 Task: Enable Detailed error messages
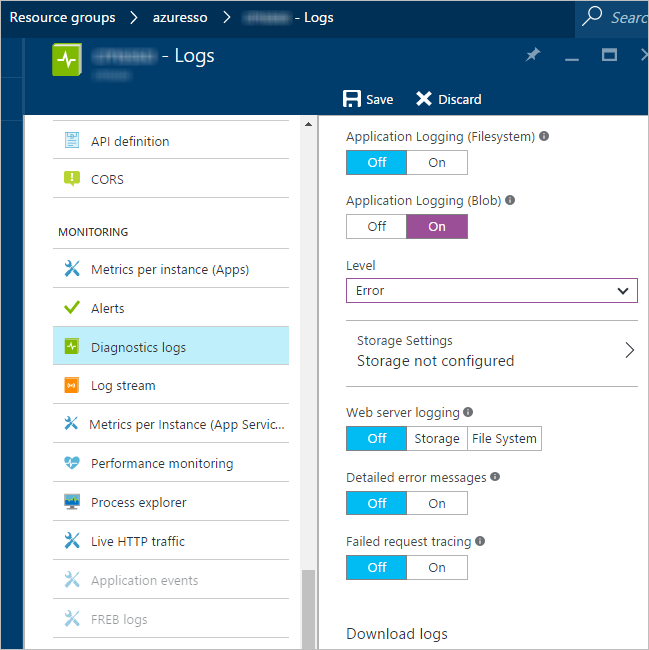(x=436, y=503)
